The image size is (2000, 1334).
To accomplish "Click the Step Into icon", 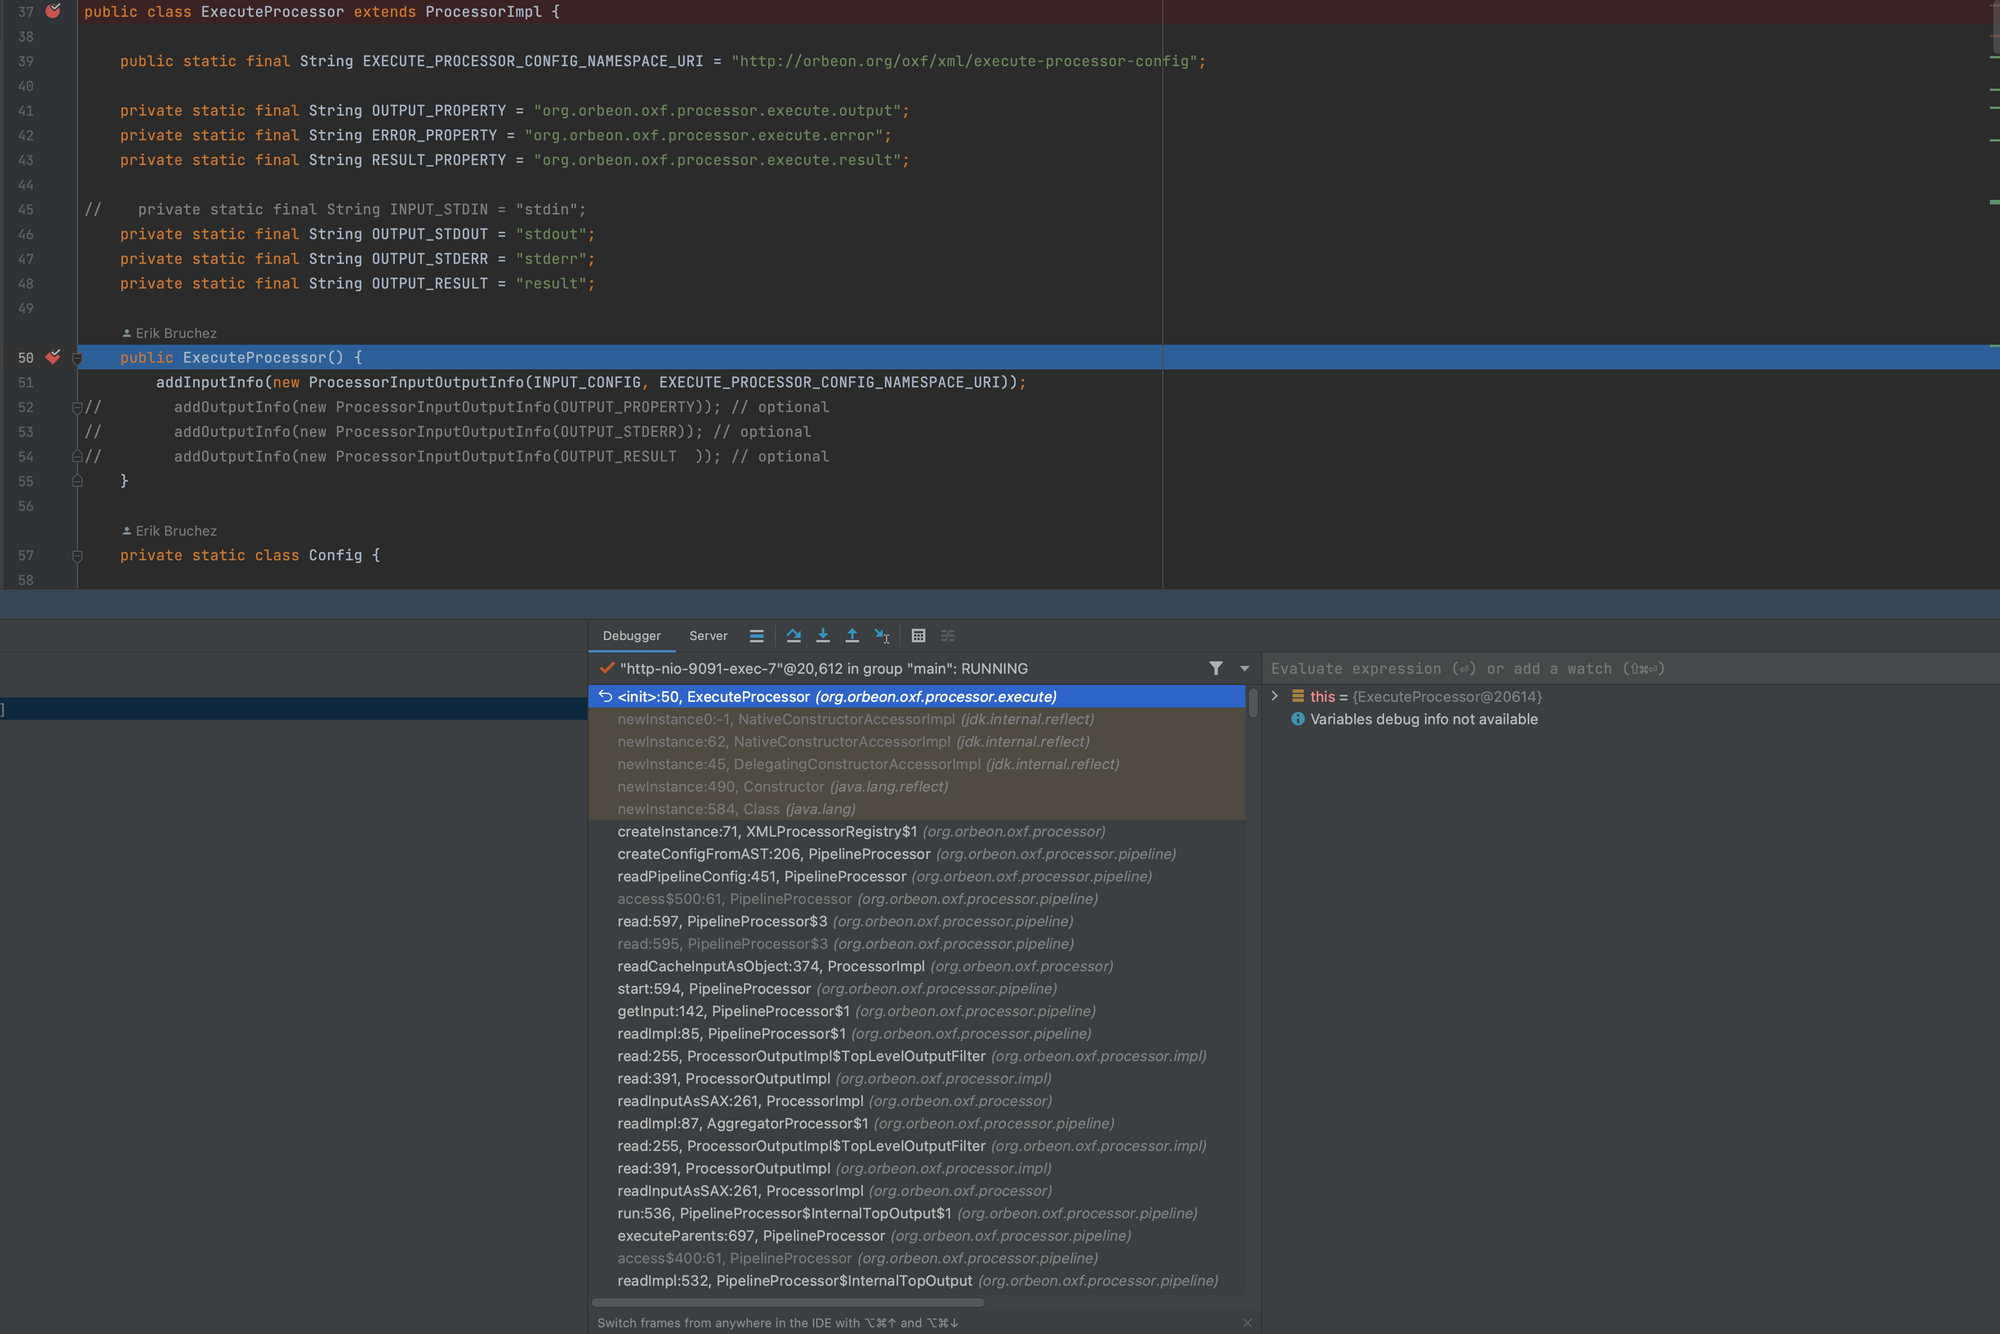I will 822,636.
